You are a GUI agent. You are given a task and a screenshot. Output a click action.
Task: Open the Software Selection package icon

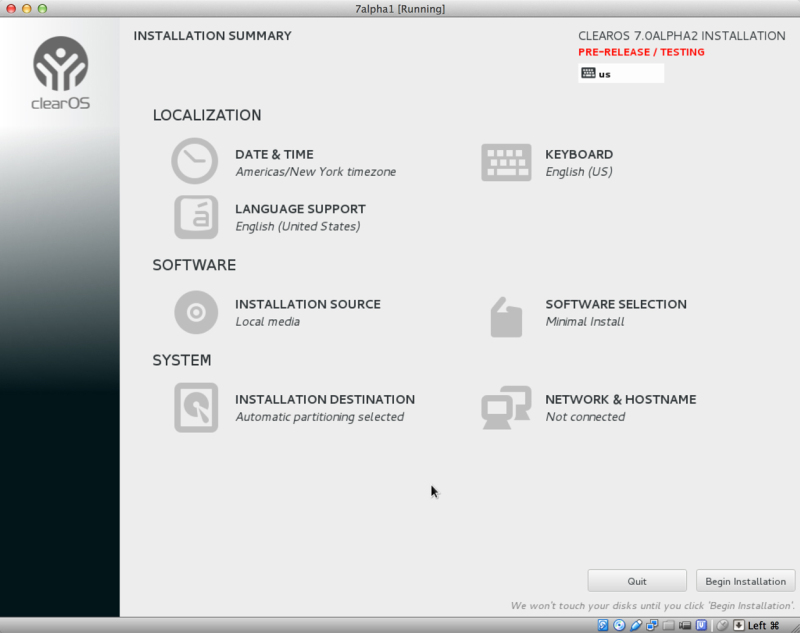pyautogui.click(x=506, y=317)
